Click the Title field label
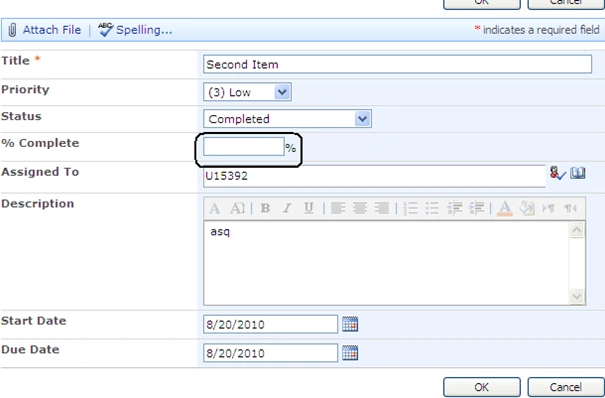The height and width of the screenshot is (398, 605). point(15,61)
